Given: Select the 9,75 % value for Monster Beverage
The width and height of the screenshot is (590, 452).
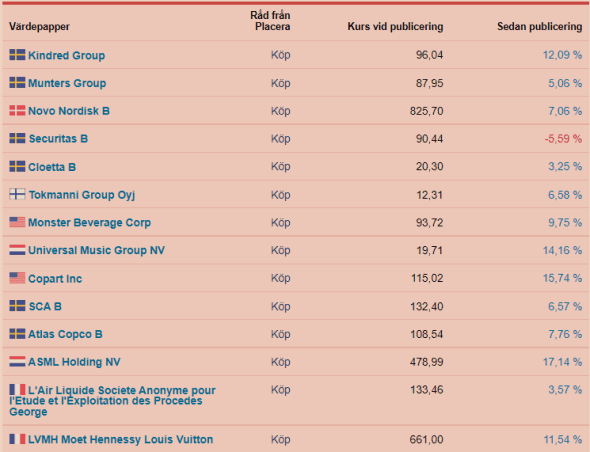Looking at the screenshot, I should (565, 222).
